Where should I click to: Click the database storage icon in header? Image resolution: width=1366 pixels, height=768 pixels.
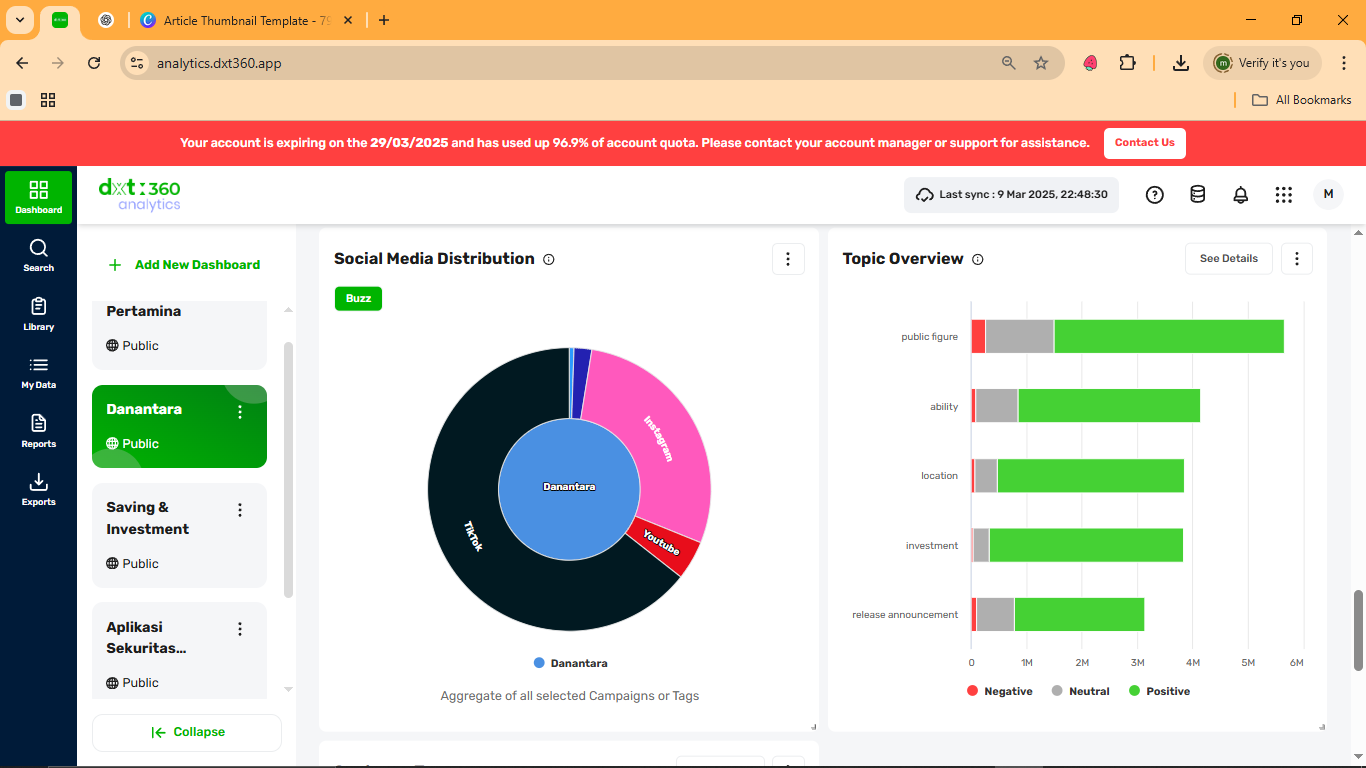pyautogui.click(x=1197, y=195)
